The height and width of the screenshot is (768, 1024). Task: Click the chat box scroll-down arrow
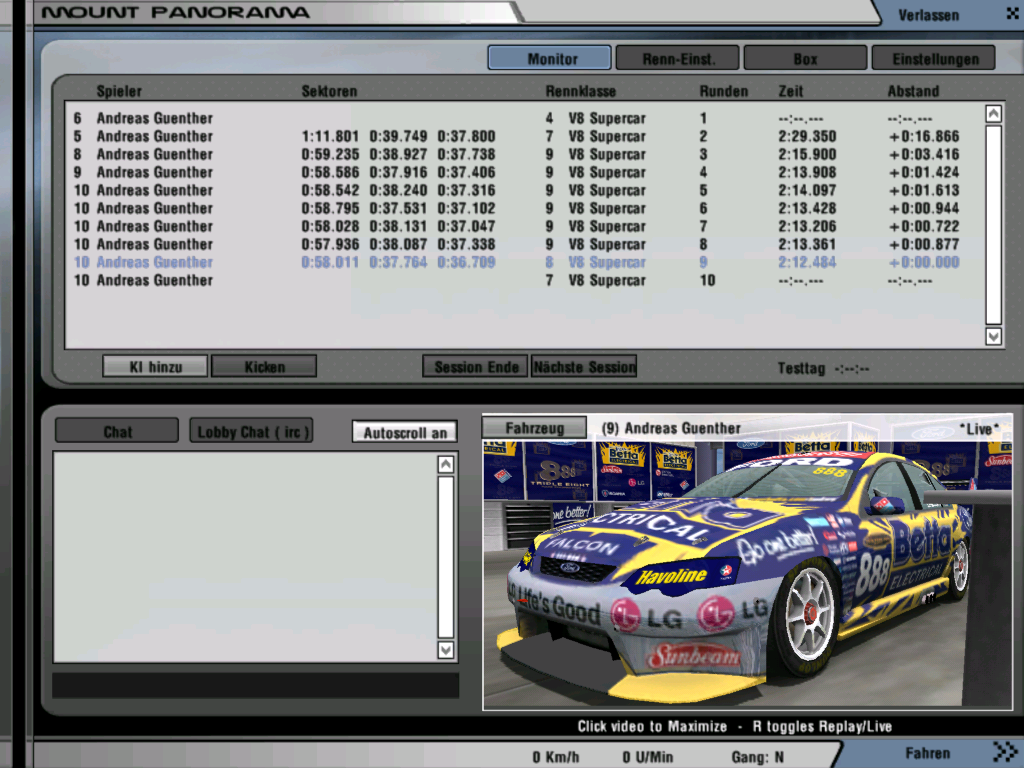(x=446, y=650)
